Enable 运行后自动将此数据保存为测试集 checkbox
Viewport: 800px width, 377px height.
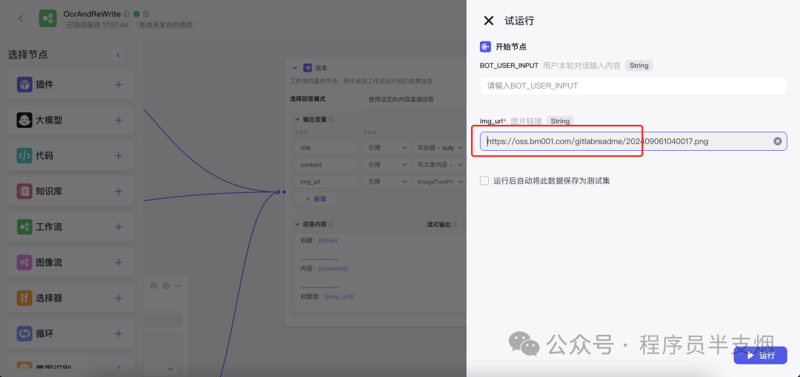point(484,181)
